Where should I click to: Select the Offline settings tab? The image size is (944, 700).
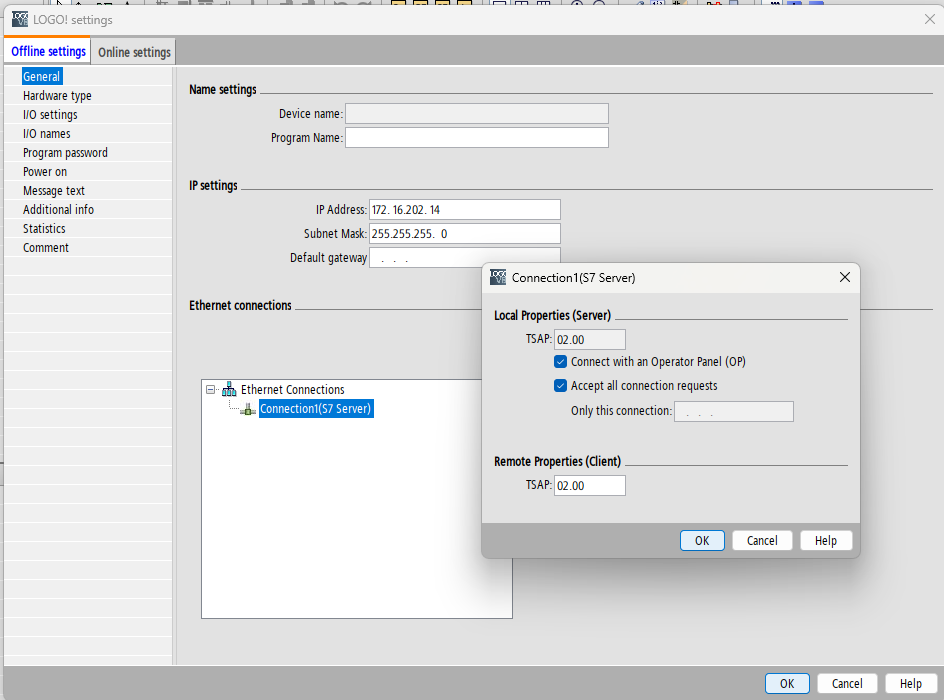(x=48, y=51)
